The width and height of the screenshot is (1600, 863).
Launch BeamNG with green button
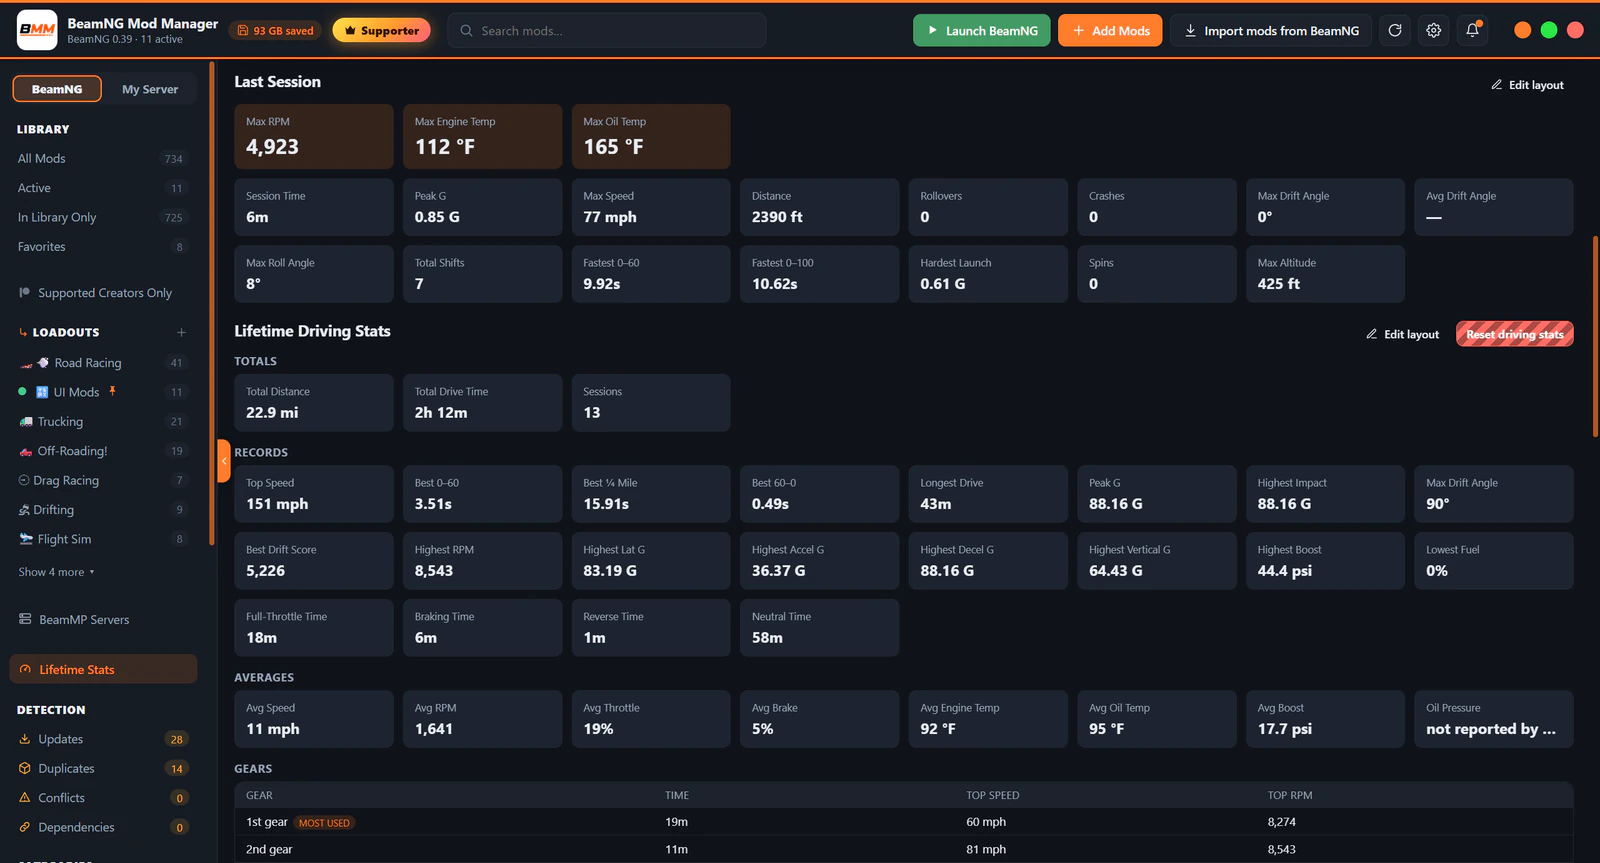pos(981,31)
